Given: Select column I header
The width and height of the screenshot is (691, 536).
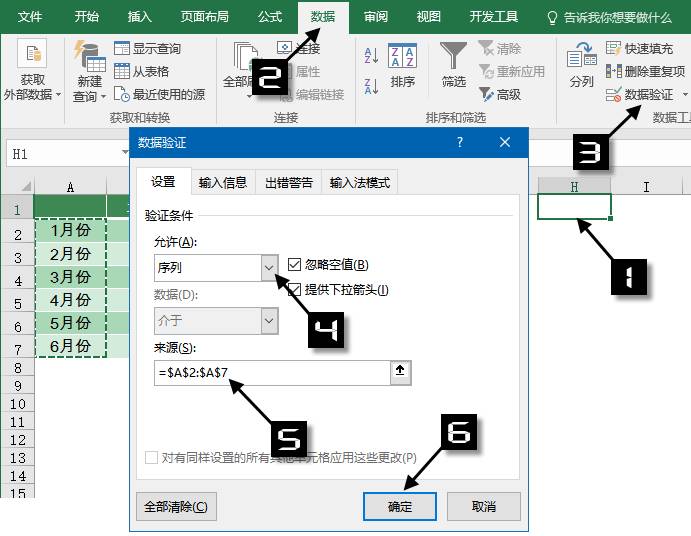Looking at the screenshot, I should tap(646, 186).
